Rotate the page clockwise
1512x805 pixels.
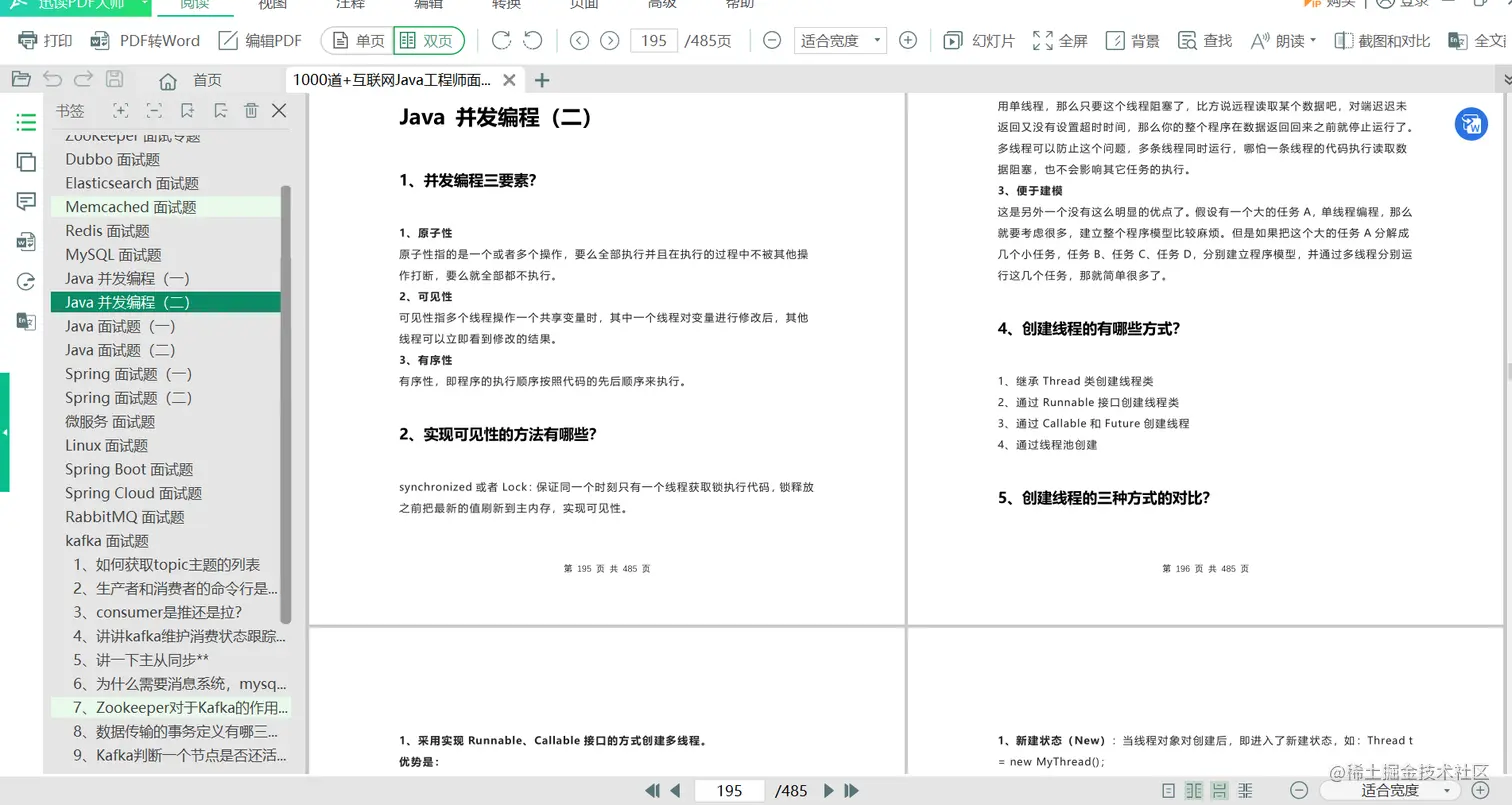point(501,41)
